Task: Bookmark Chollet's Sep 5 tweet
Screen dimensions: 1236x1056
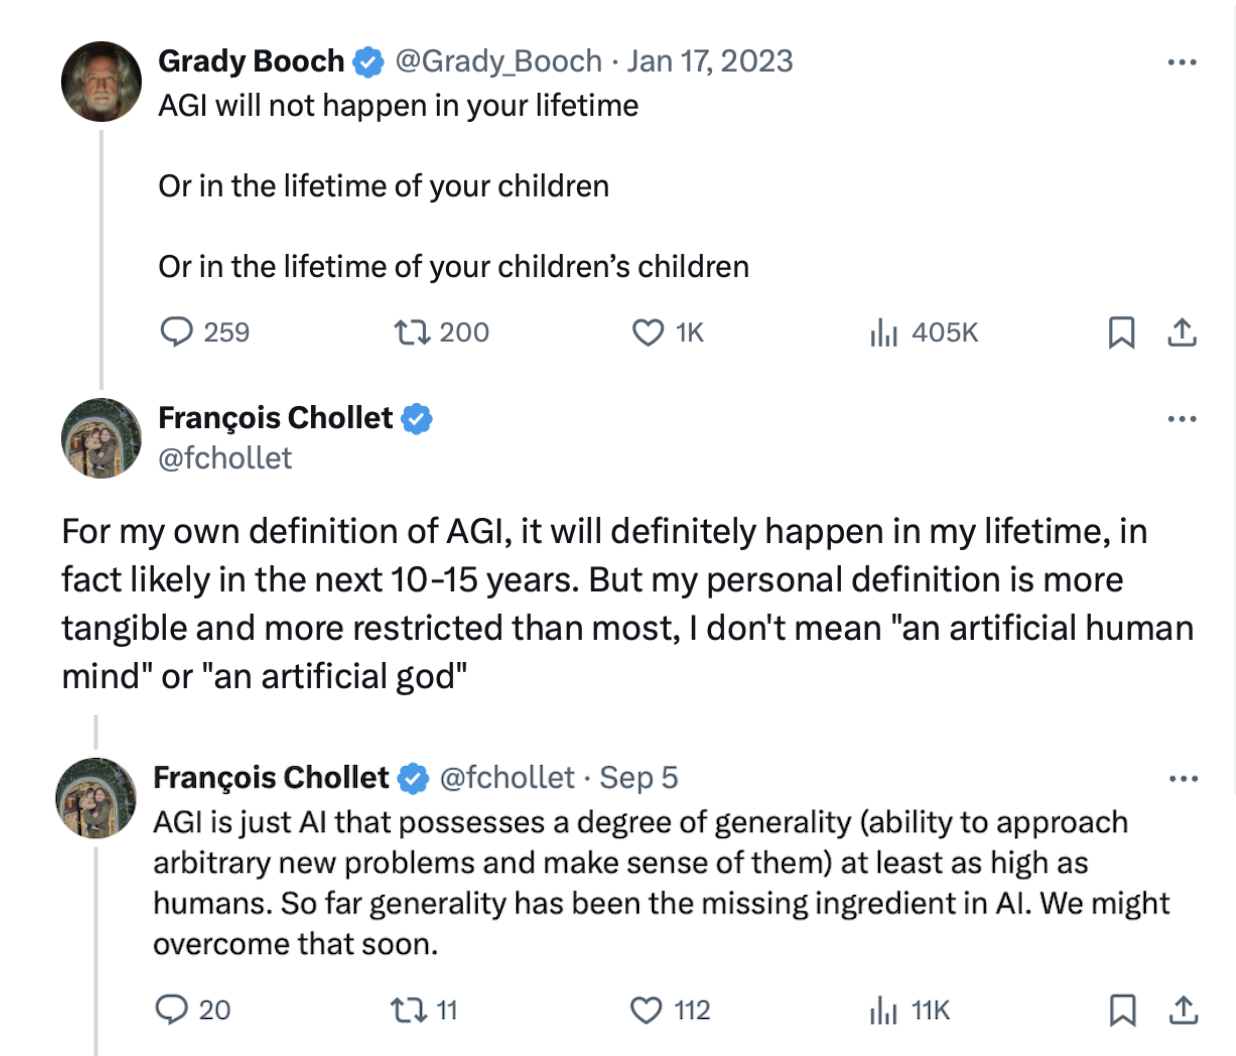Action: [1122, 1010]
